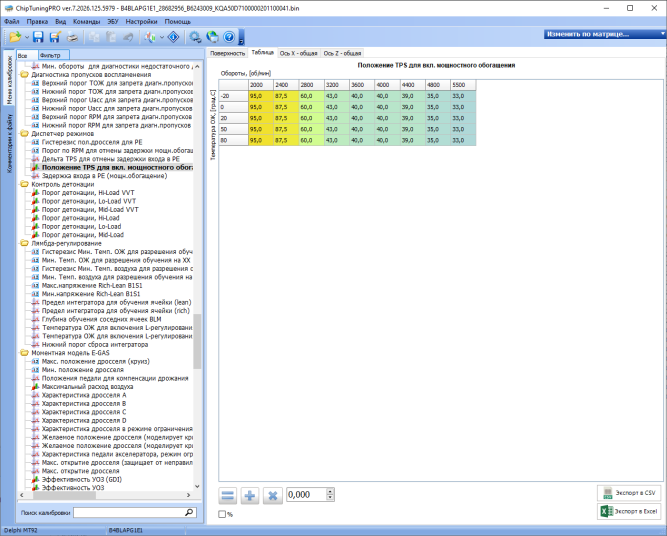
Task: Click the blue question mark help icon
Action: [229, 37]
